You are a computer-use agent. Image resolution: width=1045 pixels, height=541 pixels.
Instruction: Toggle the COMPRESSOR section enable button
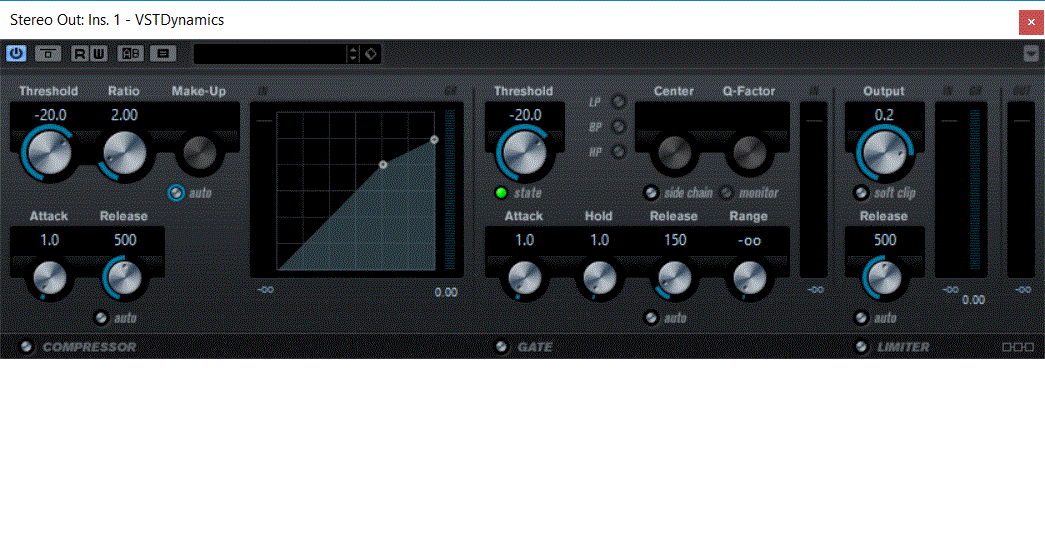pos(26,347)
